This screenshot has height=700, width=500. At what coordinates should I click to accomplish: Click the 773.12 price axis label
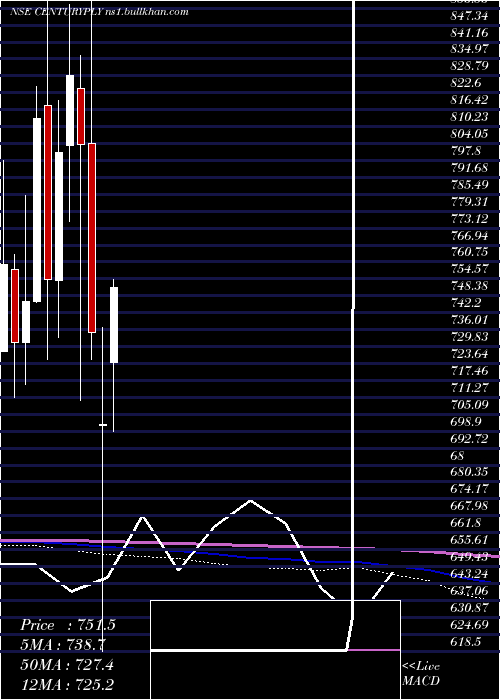[469, 218]
